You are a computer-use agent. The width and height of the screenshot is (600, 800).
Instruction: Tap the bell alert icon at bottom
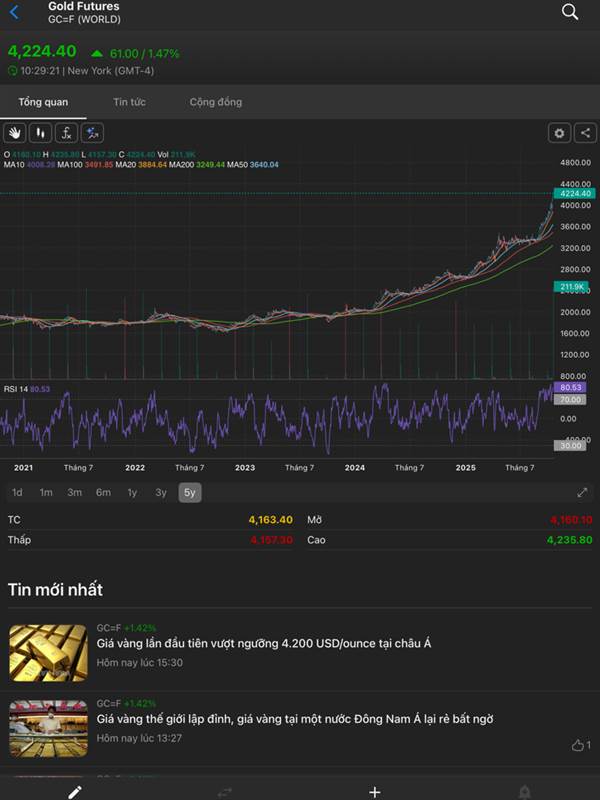(x=524, y=791)
